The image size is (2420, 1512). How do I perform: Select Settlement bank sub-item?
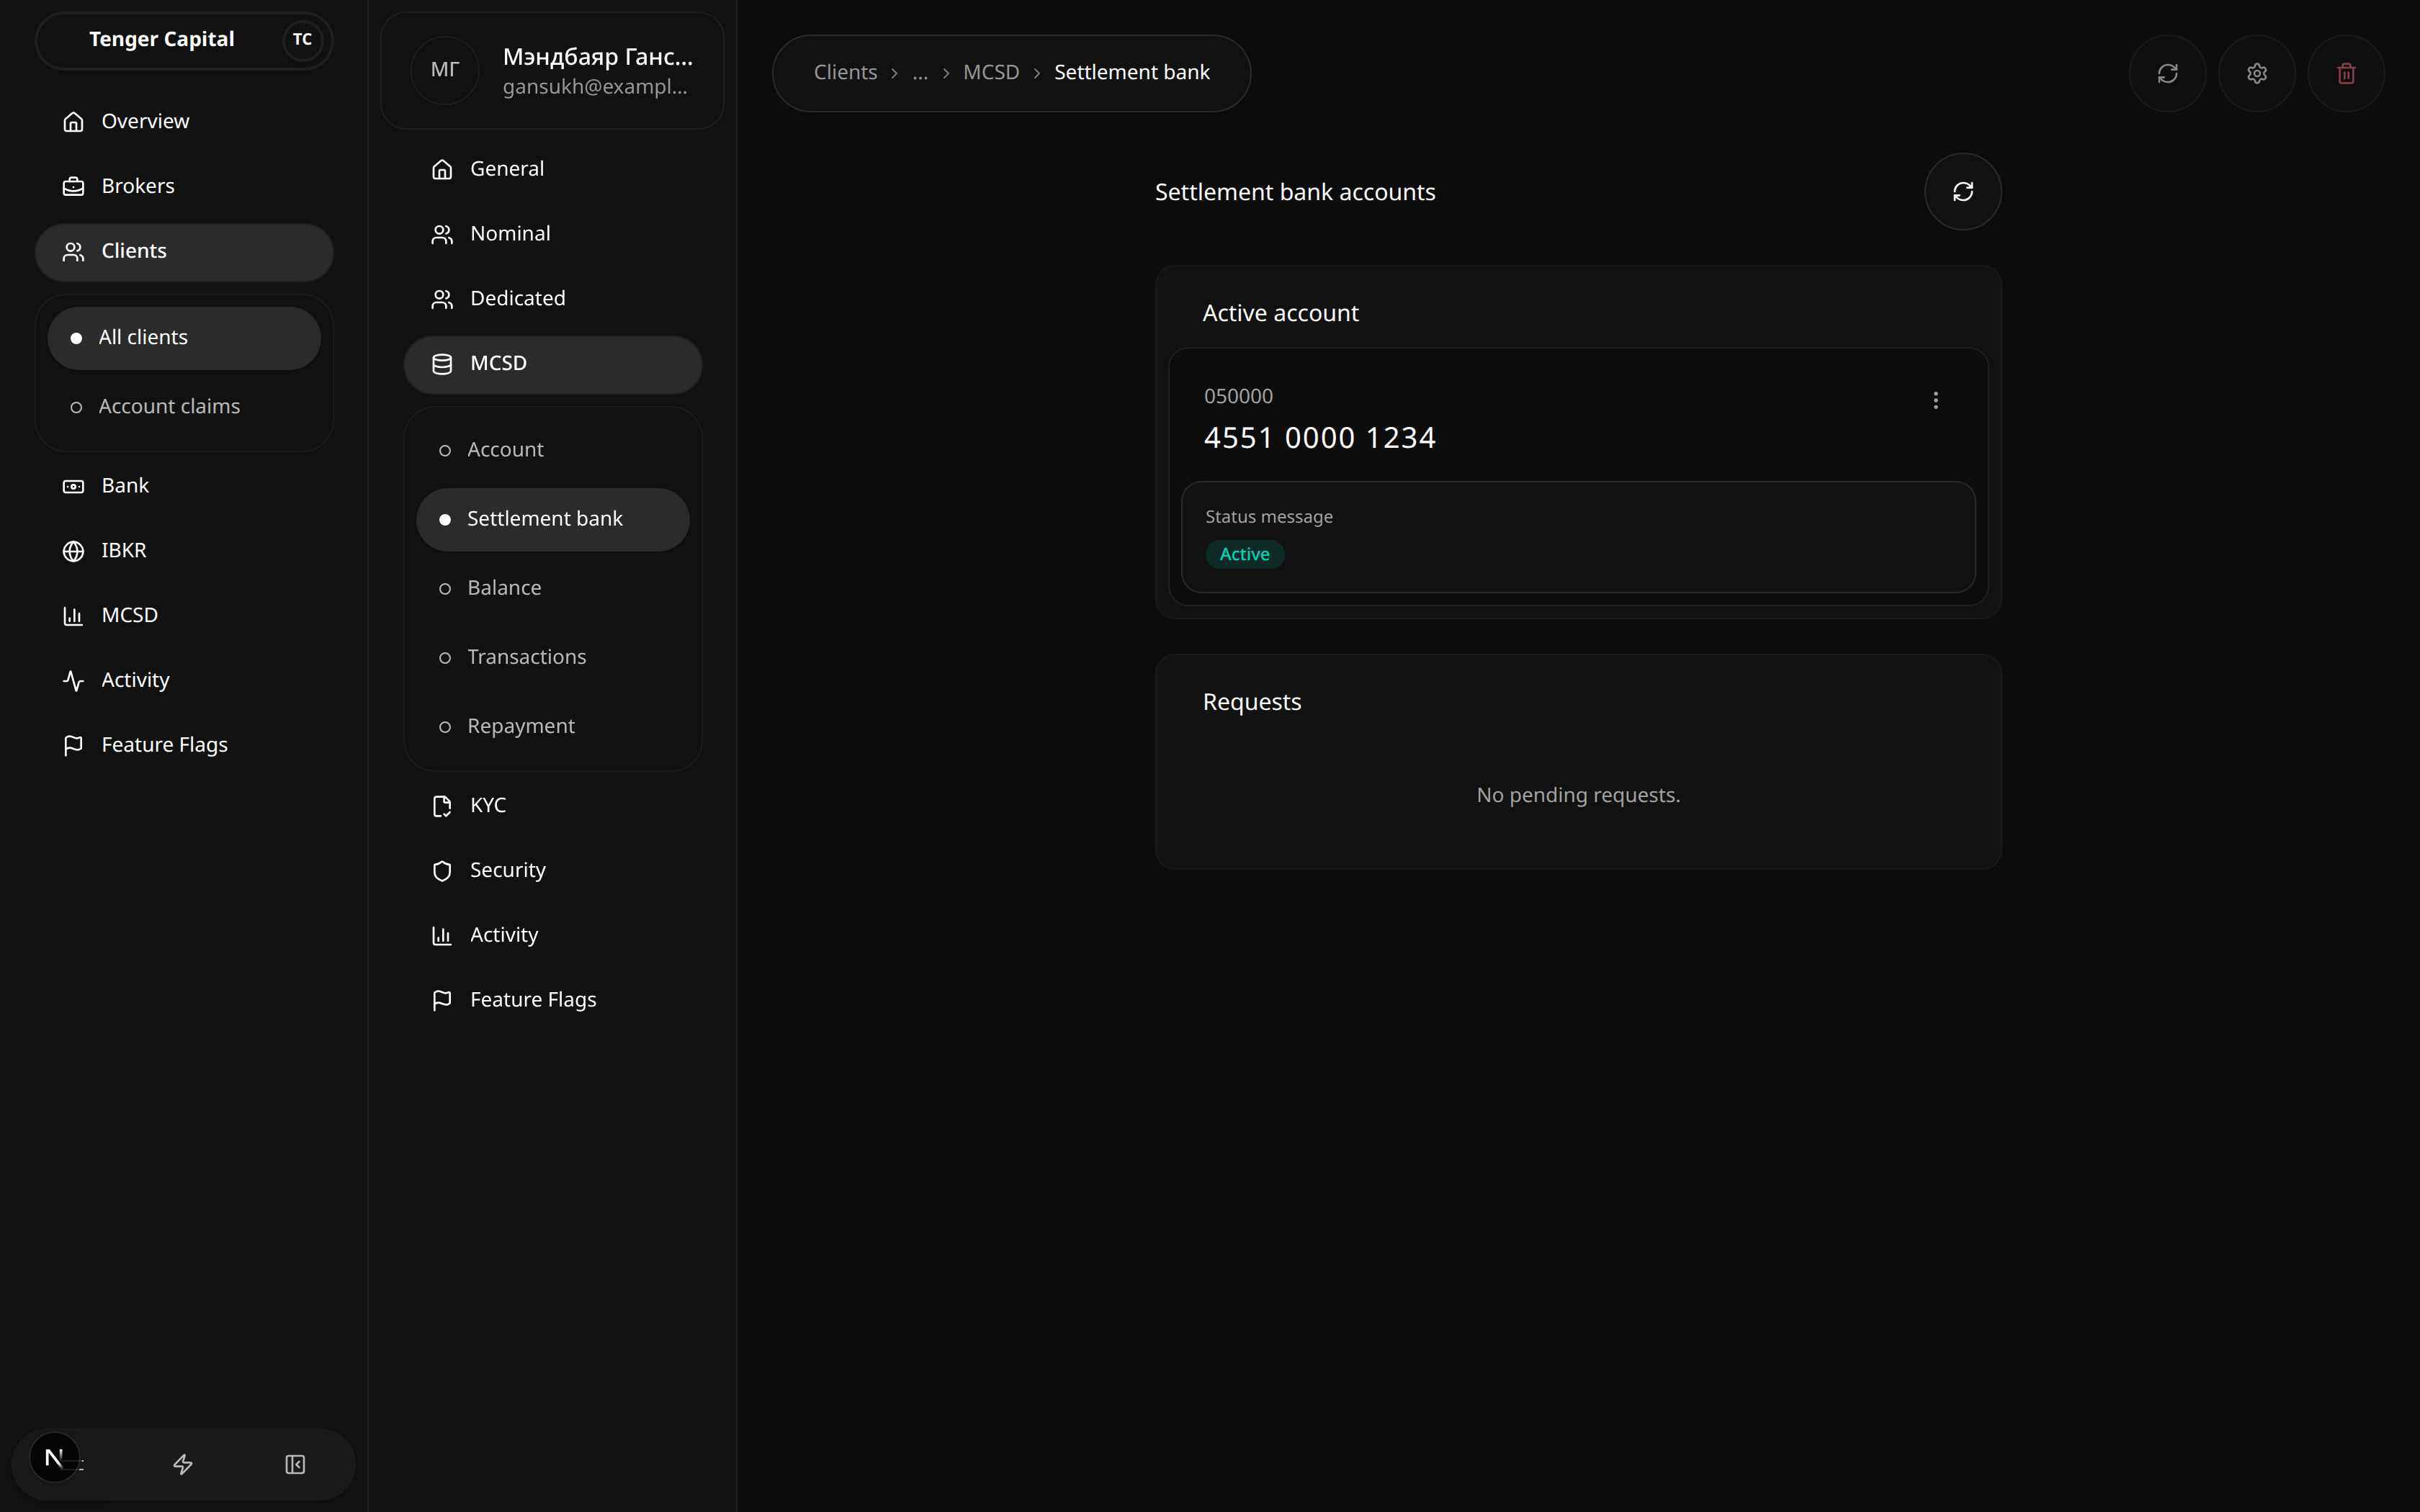pyautogui.click(x=552, y=519)
